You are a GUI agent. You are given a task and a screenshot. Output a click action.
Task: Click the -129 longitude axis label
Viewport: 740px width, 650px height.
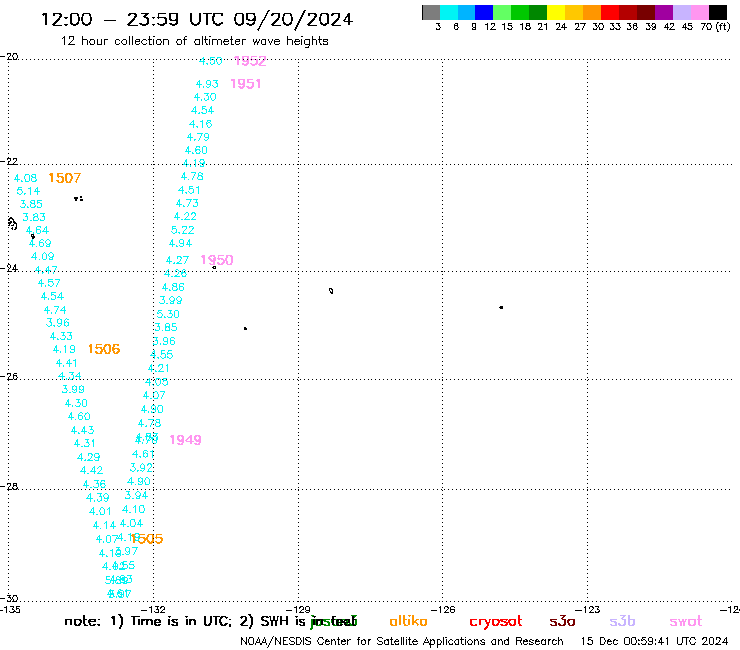click(298, 609)
